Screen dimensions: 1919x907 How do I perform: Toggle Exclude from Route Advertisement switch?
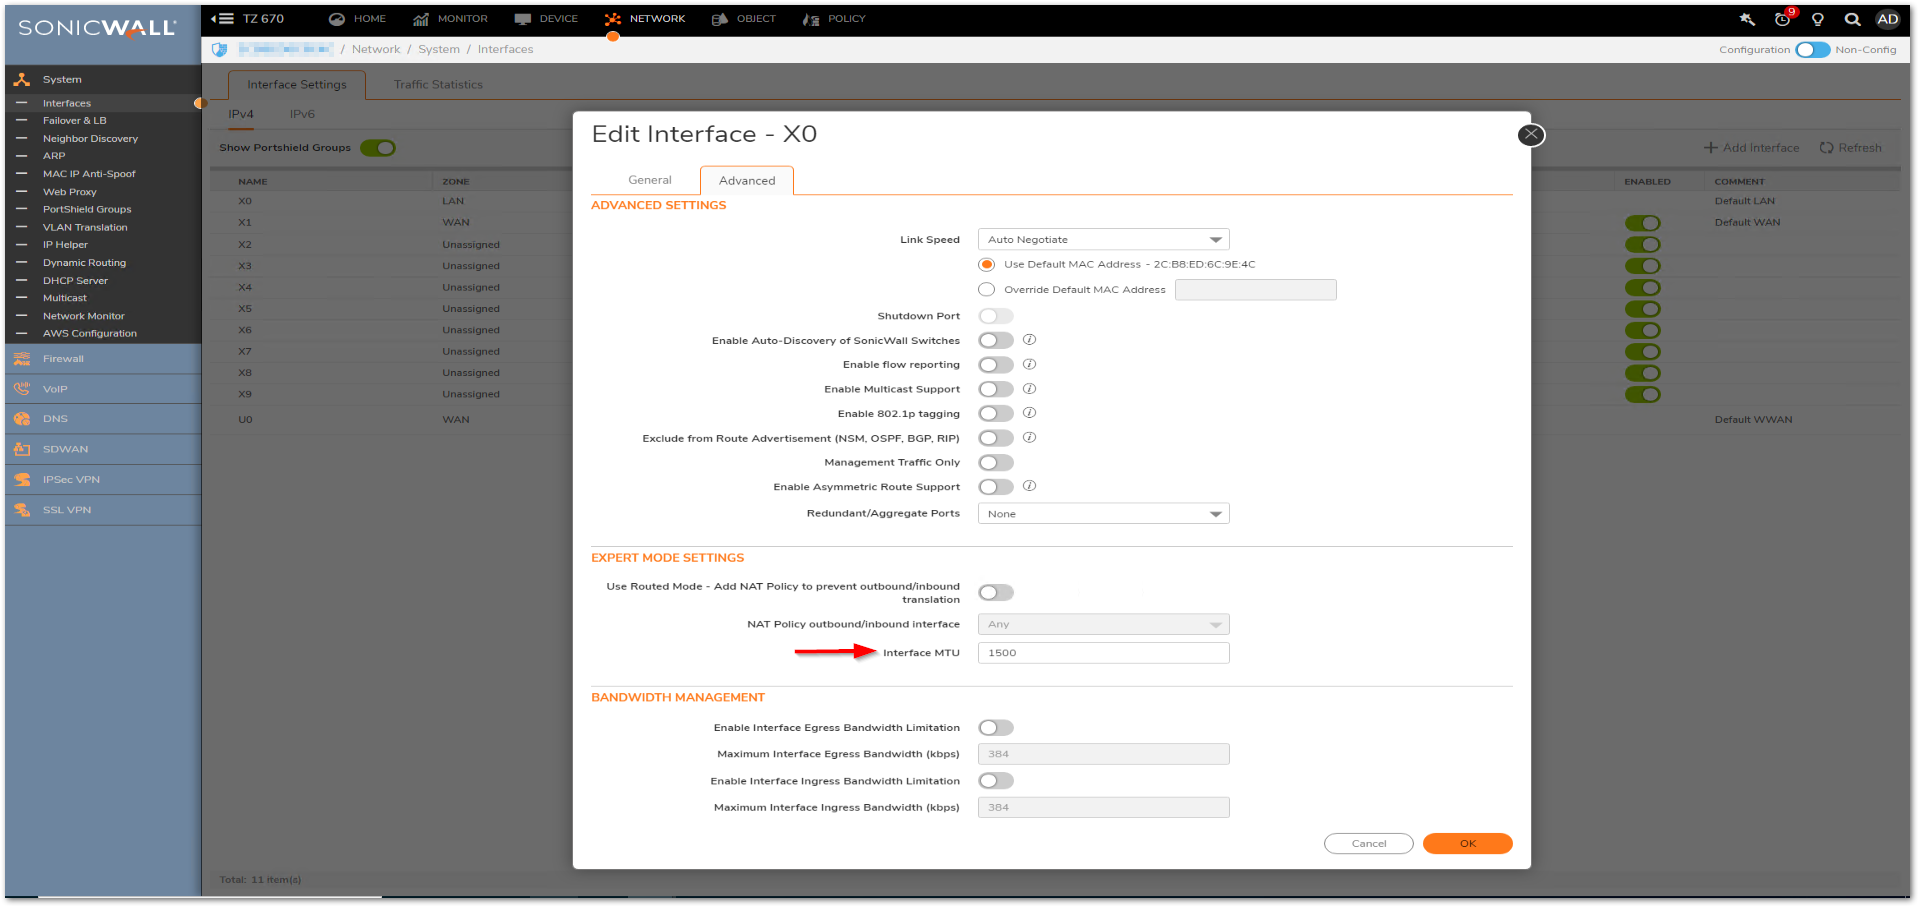(x=996, y=438)
